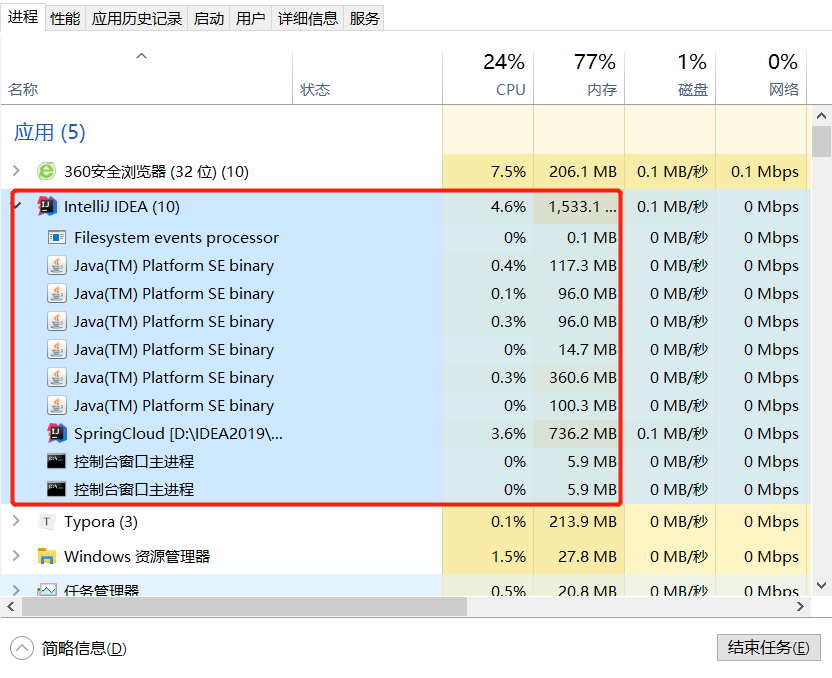The width and height of the screenshot is (832, 678).
Task: Select the first Java Platform SE binary icon
Action: click(57, 266)
